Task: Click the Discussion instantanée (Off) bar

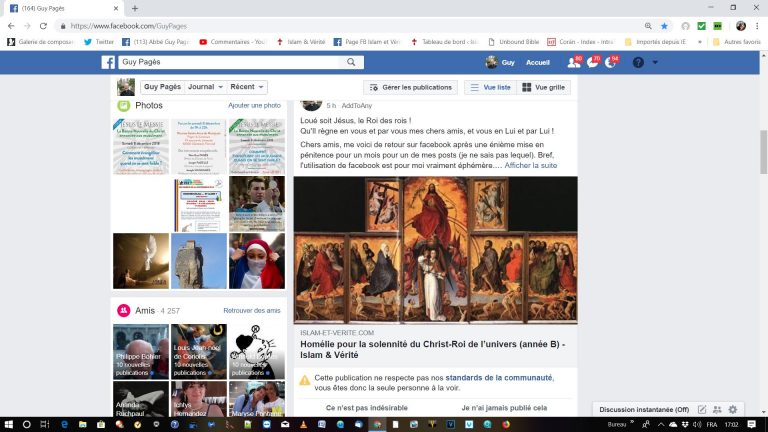Action: point(644,409)
